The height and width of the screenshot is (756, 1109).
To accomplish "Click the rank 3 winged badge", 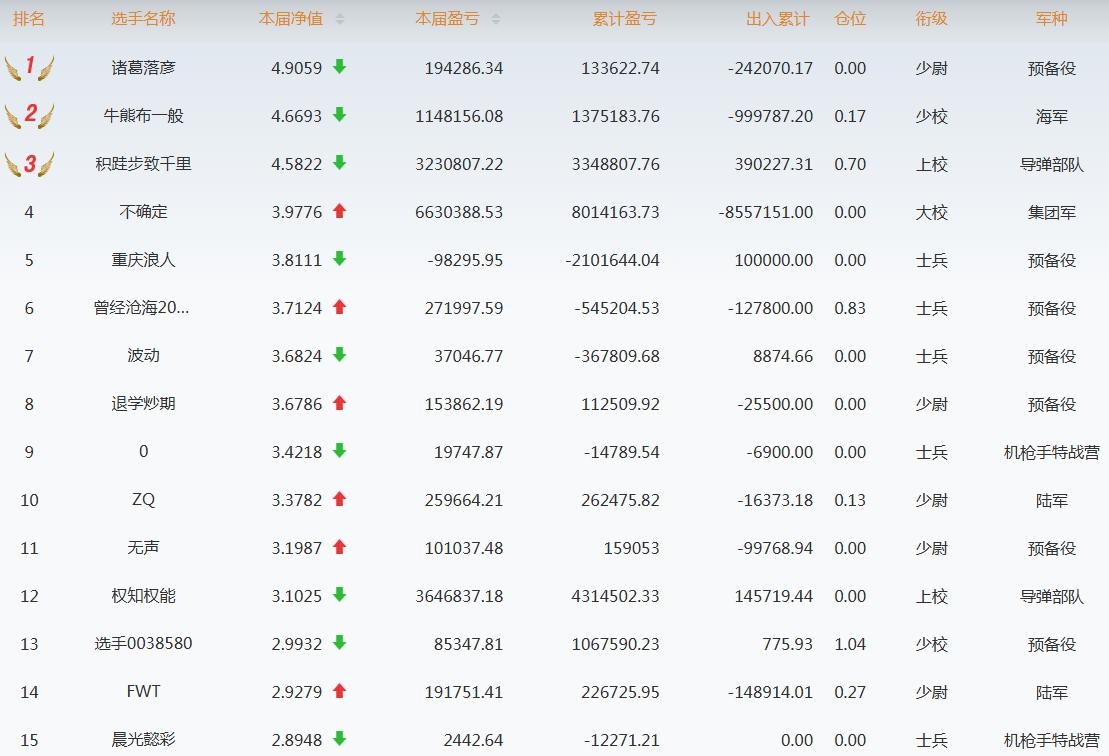I will pos(29,164).
